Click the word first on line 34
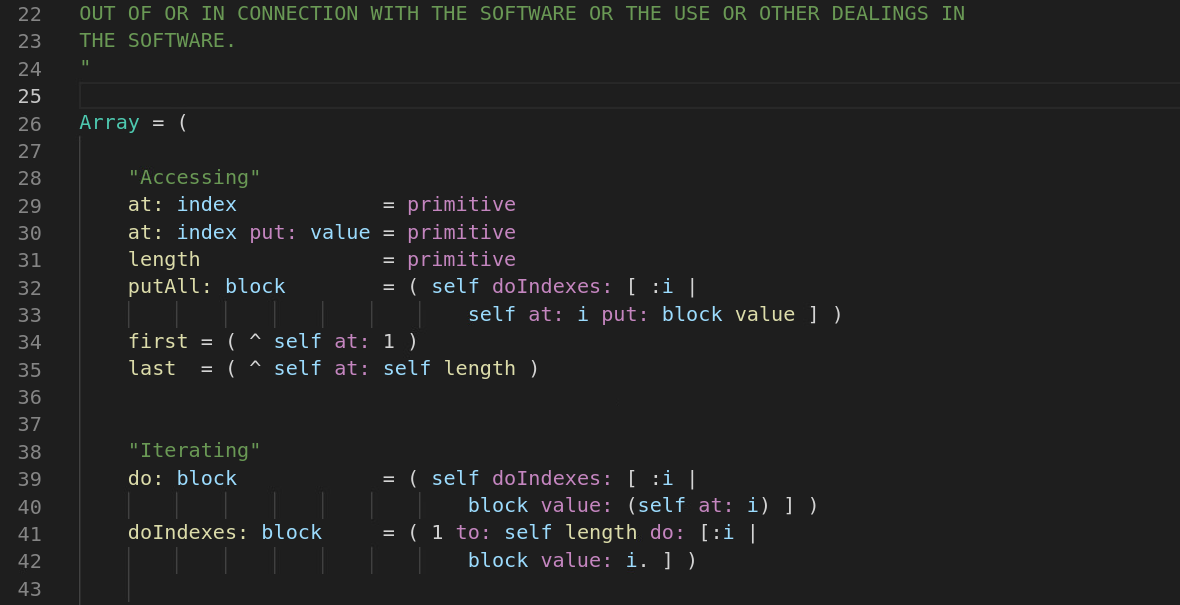1180x605 pixels. pyautogui.click(x=158, y=342)
